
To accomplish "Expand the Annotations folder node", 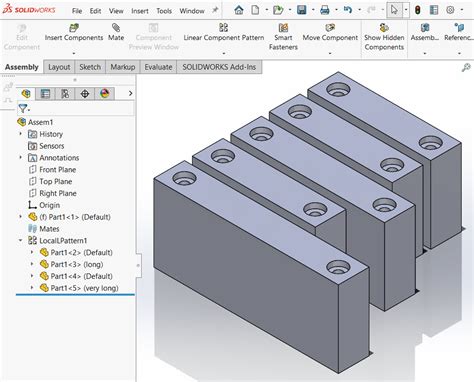I will (21, 157).
